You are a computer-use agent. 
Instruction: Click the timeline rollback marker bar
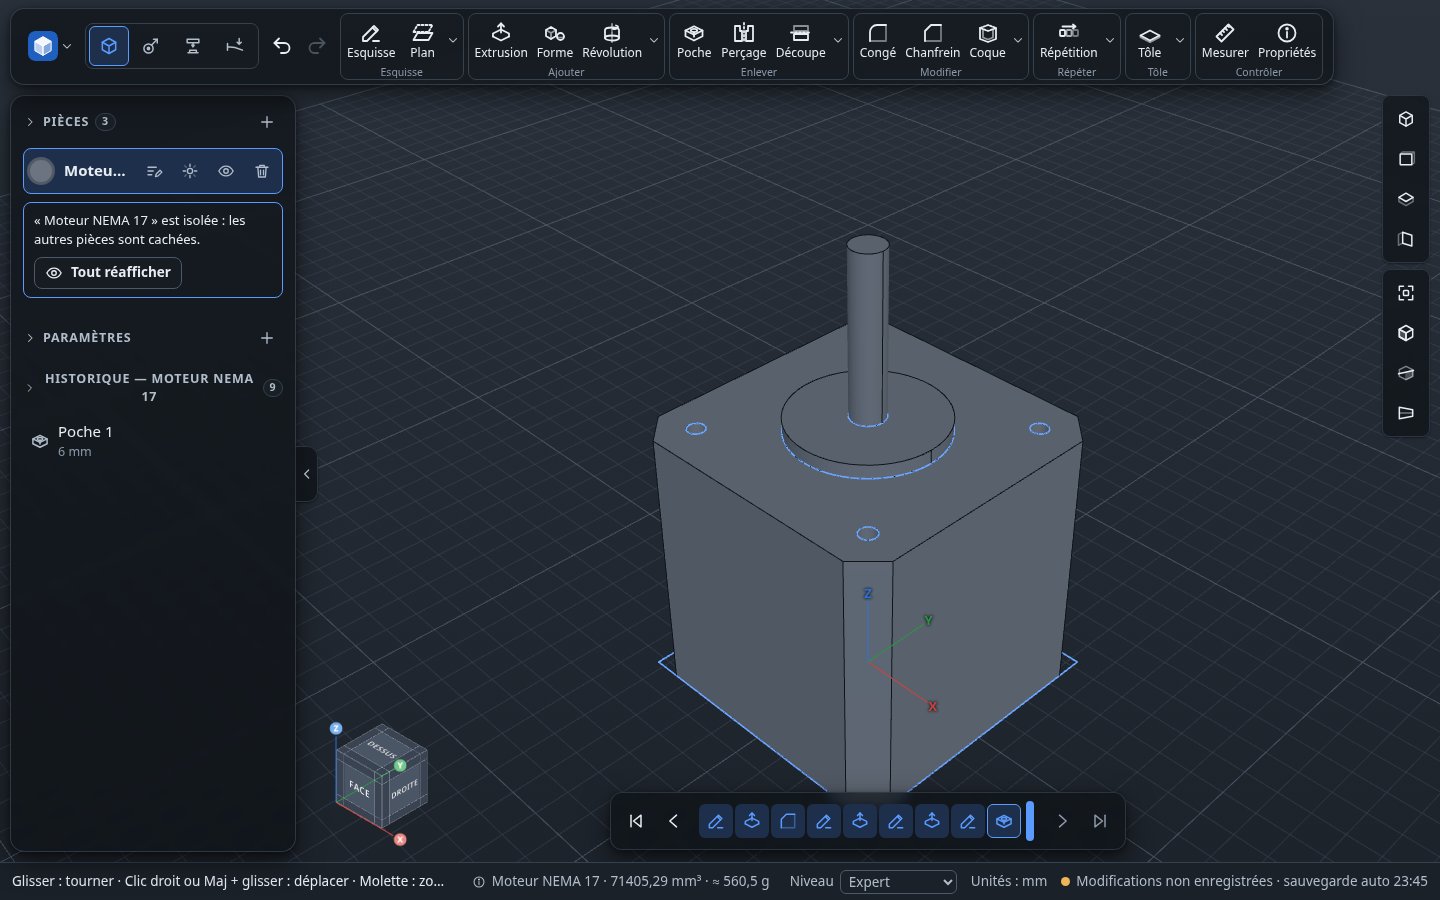point(1030,821)
